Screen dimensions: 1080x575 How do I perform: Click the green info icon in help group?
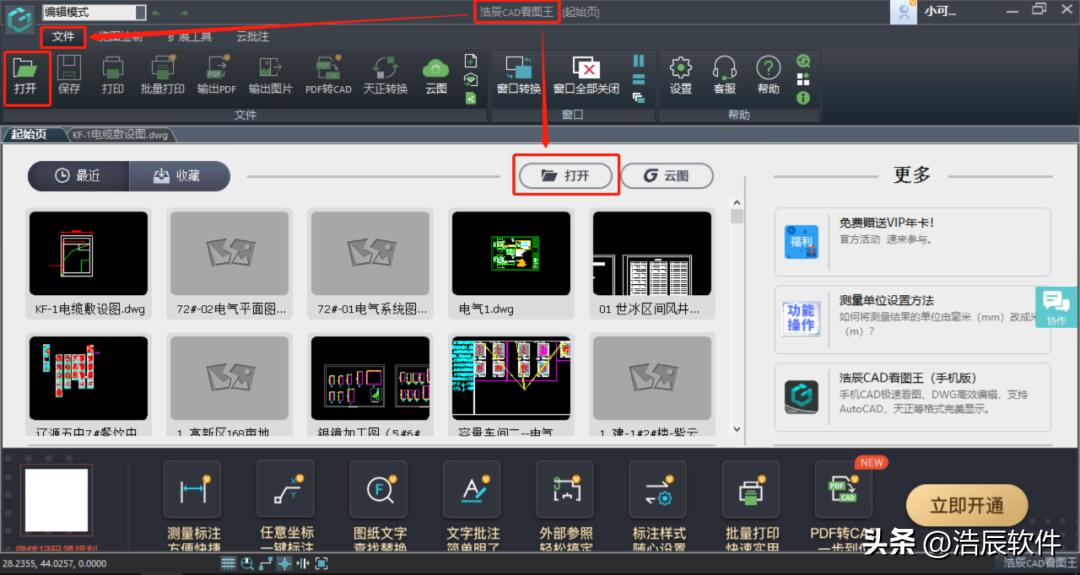coord(803,98)
